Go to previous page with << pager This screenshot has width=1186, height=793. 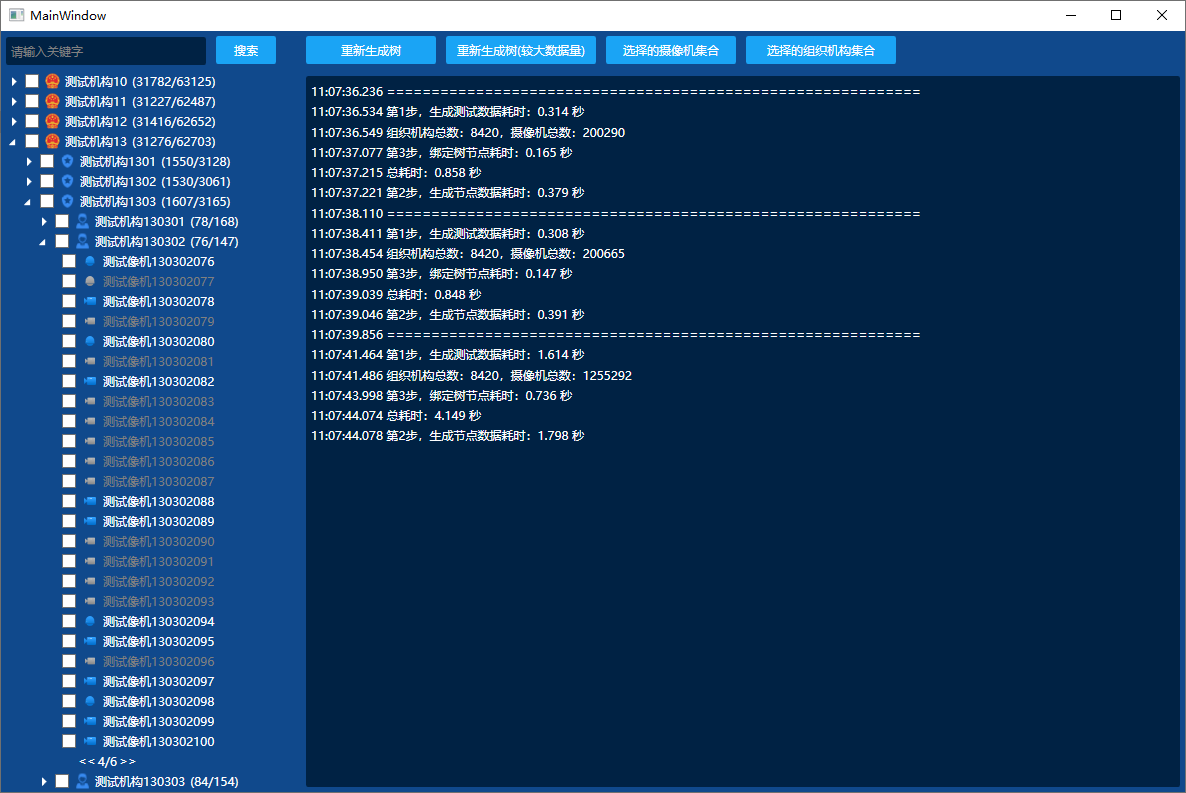(87, 761)
